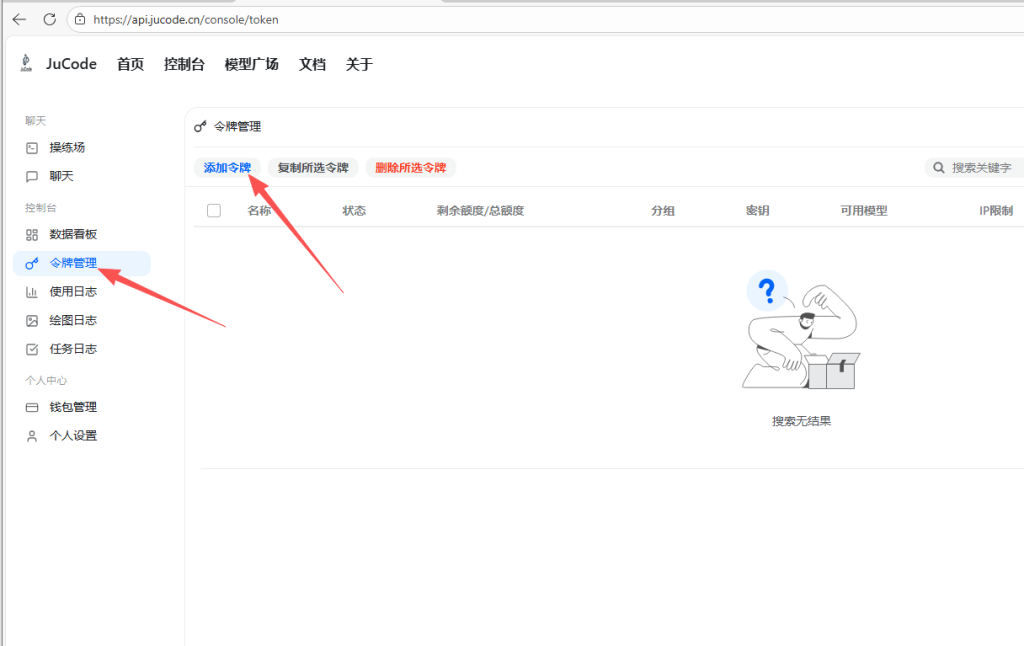1024x646 pixels.
Task: Reload the page with browser refresh icon
Action: 49,19
